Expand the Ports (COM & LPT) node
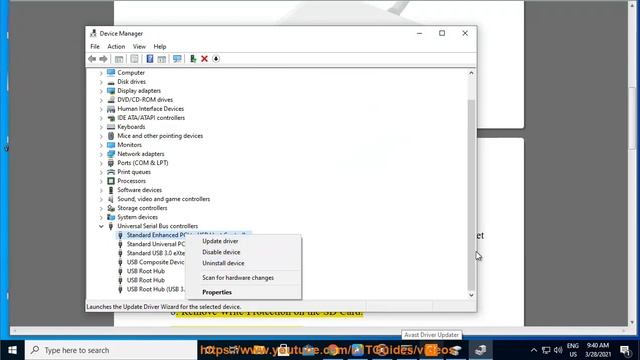640x360 pixels. [x=101, y=163]
